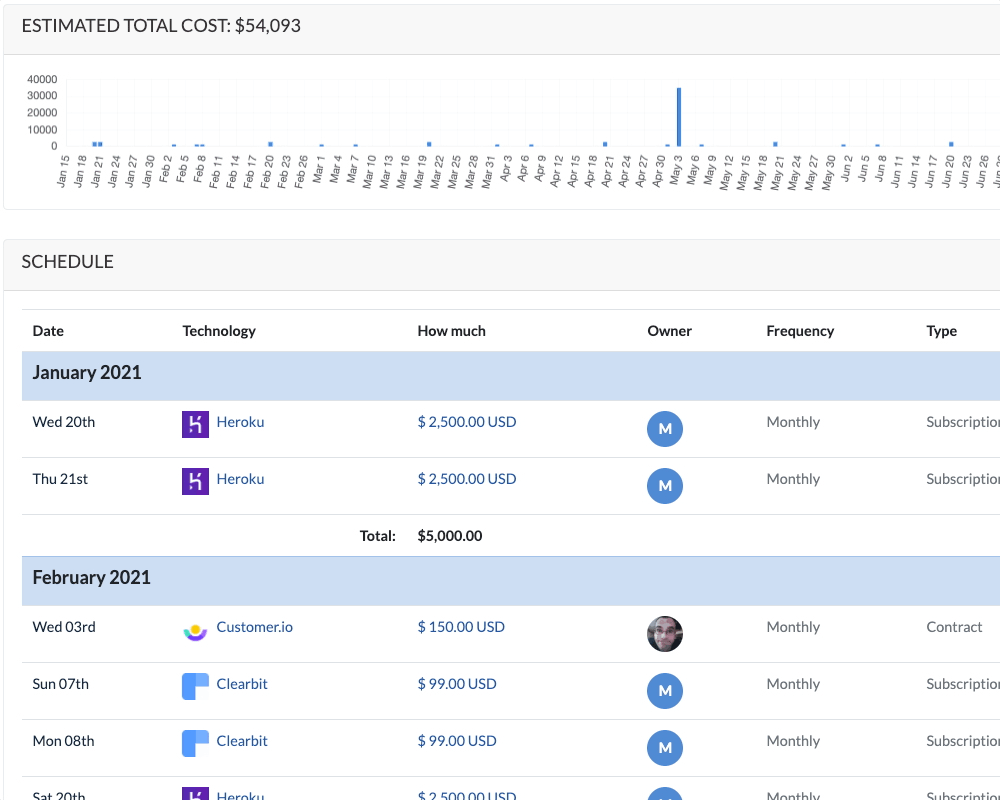Viewport: 1000px width, 800px height.
Task: Click $2,500.00 USD amount on Thu 21st
Action: [467, 478]
